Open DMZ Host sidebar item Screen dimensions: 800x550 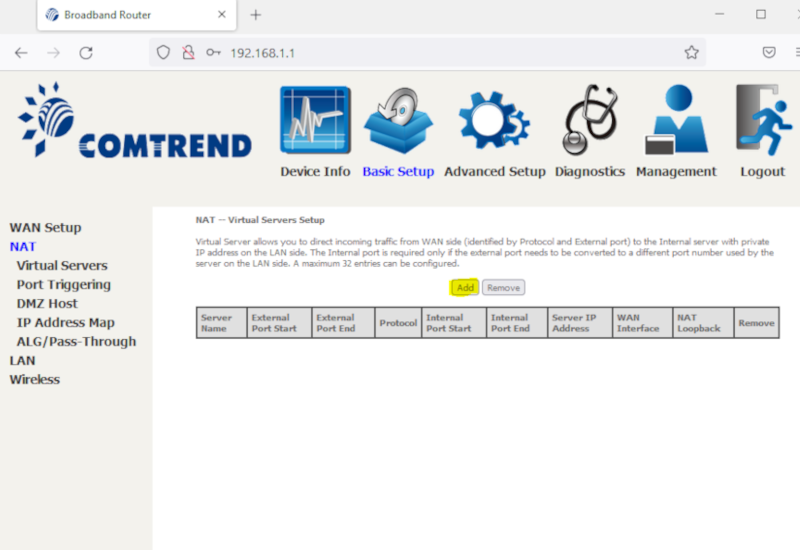[x=47, y=304]
